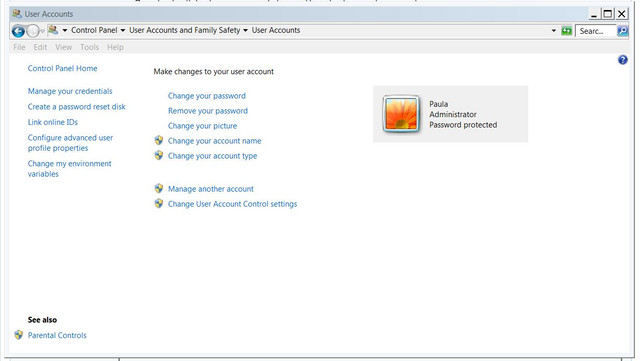
Task: Open recent pages dropdown next to Forward
Action: coord(42,31)
